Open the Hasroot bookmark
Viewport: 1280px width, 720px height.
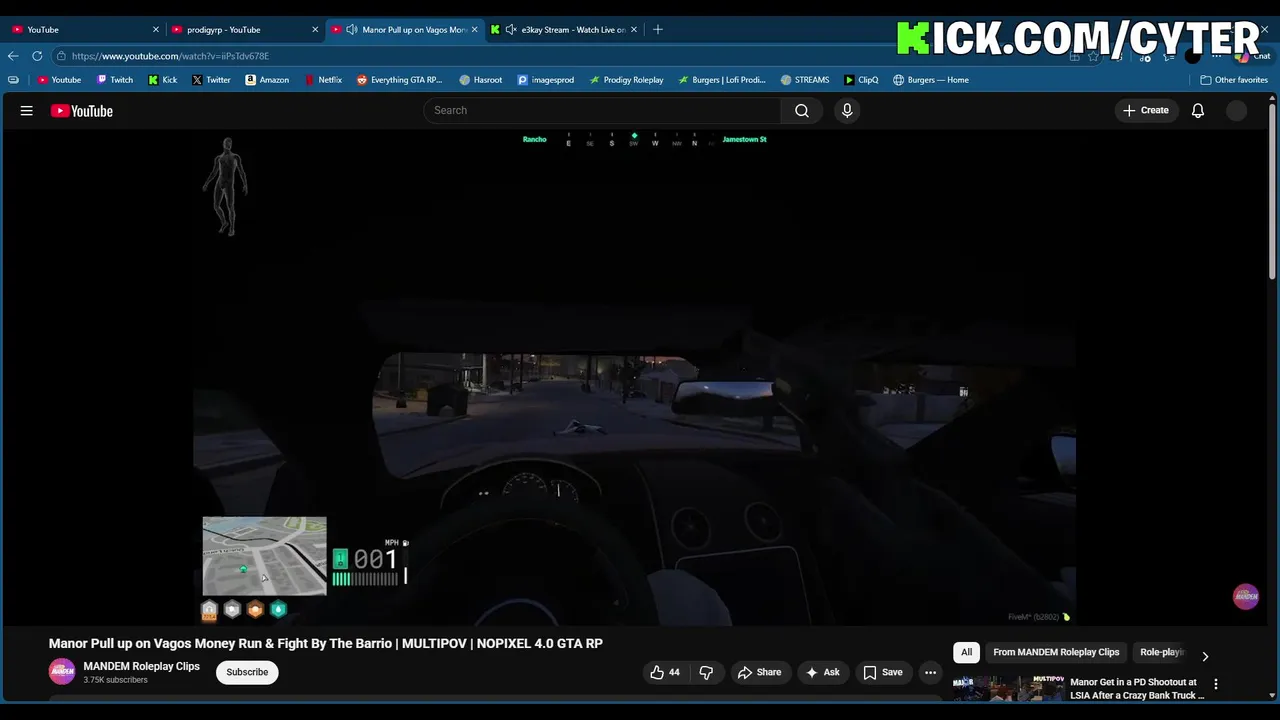481,80
